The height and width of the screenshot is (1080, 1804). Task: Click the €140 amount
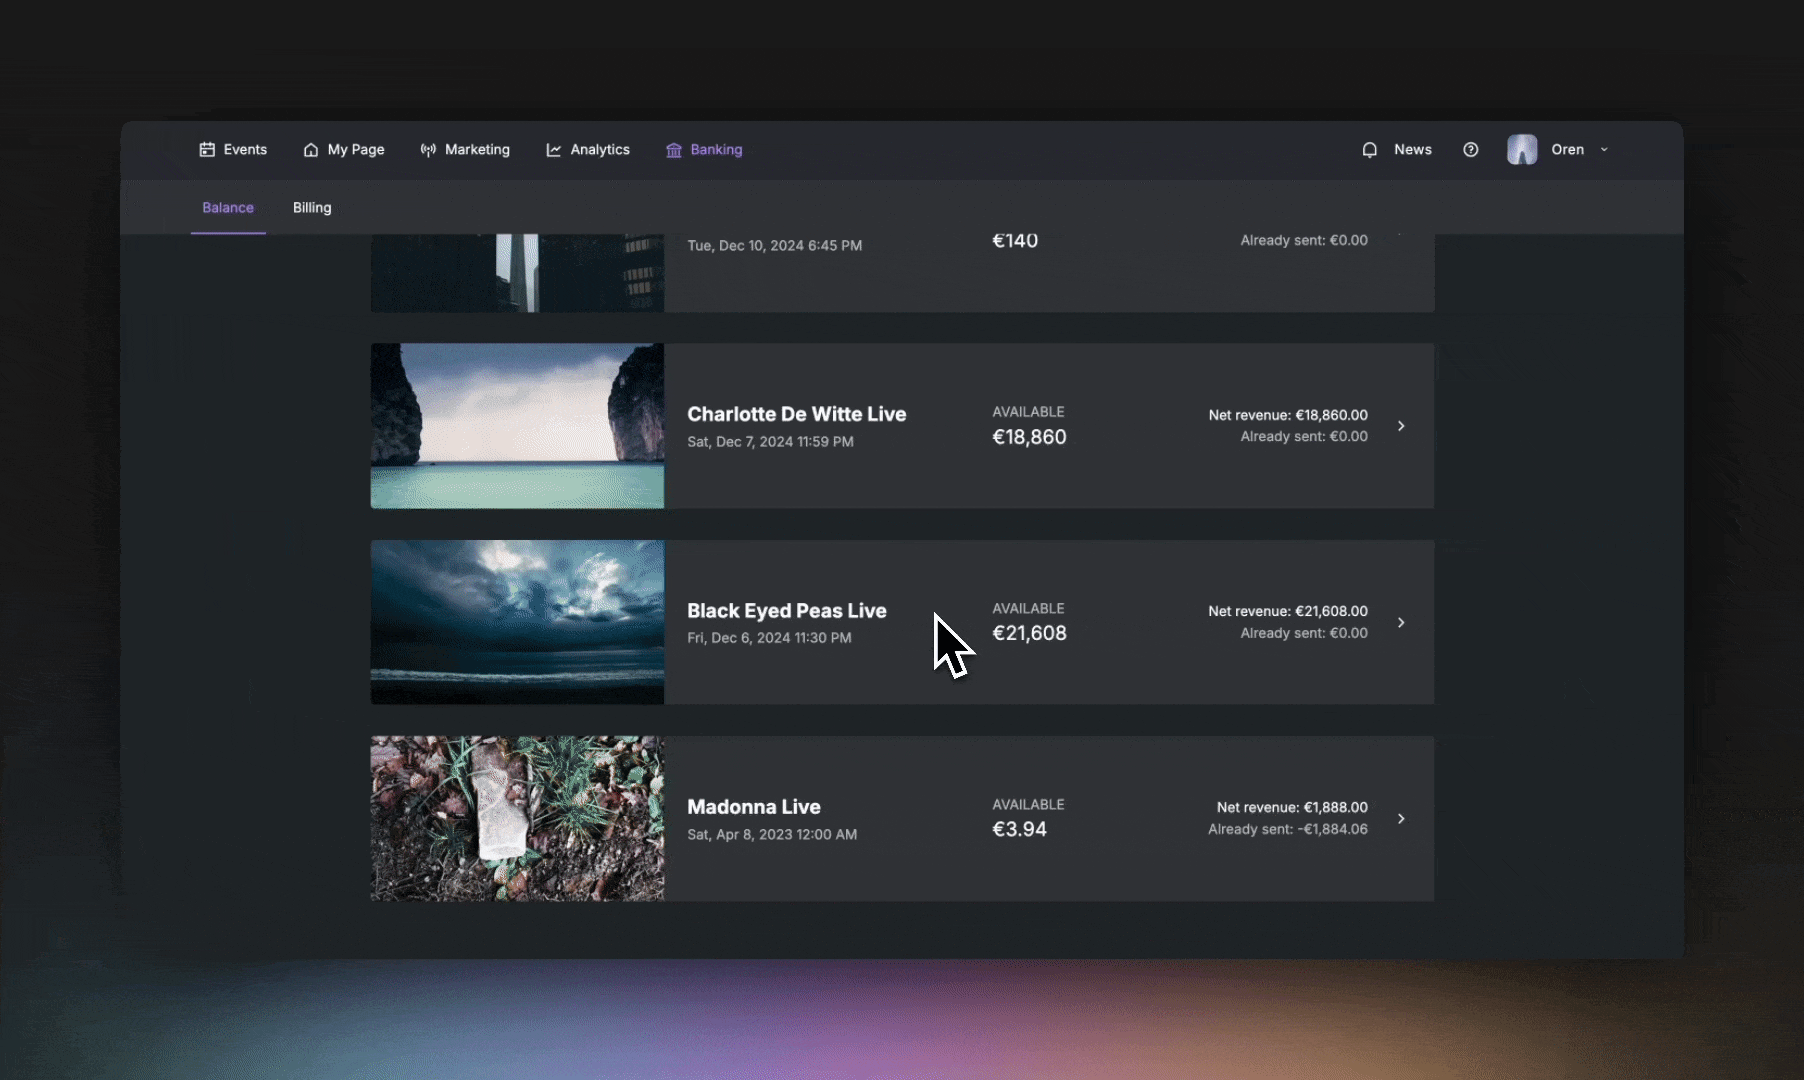(x=1015, y=241)
